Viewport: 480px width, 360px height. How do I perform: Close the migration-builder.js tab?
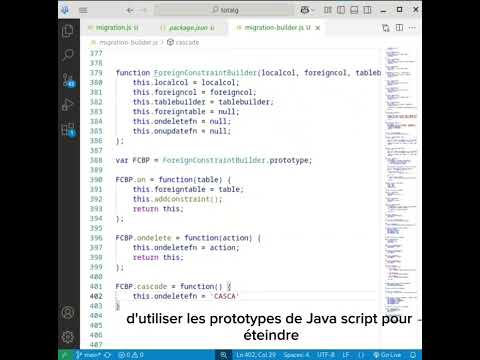click(x=318, y=28)
